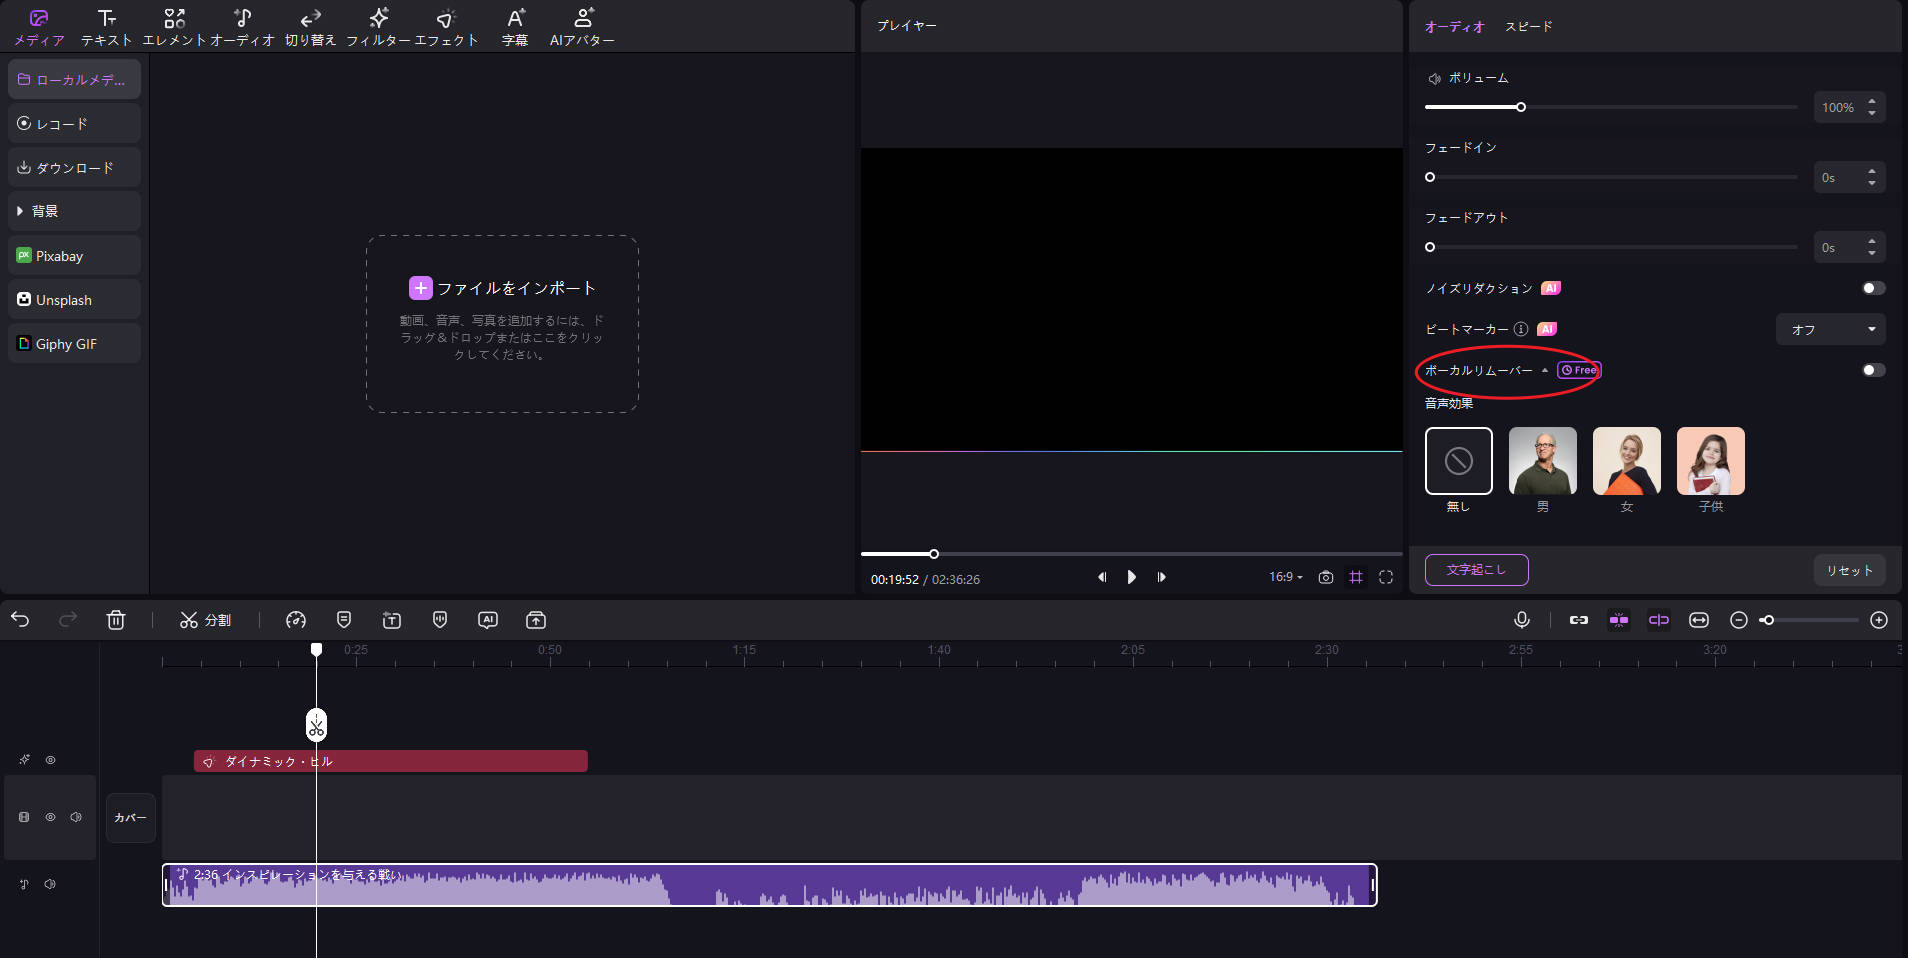The width and height of the screenshot is (1908, 958).
Task: Open the top オーディオ library tab
Action: click(242, 27)
